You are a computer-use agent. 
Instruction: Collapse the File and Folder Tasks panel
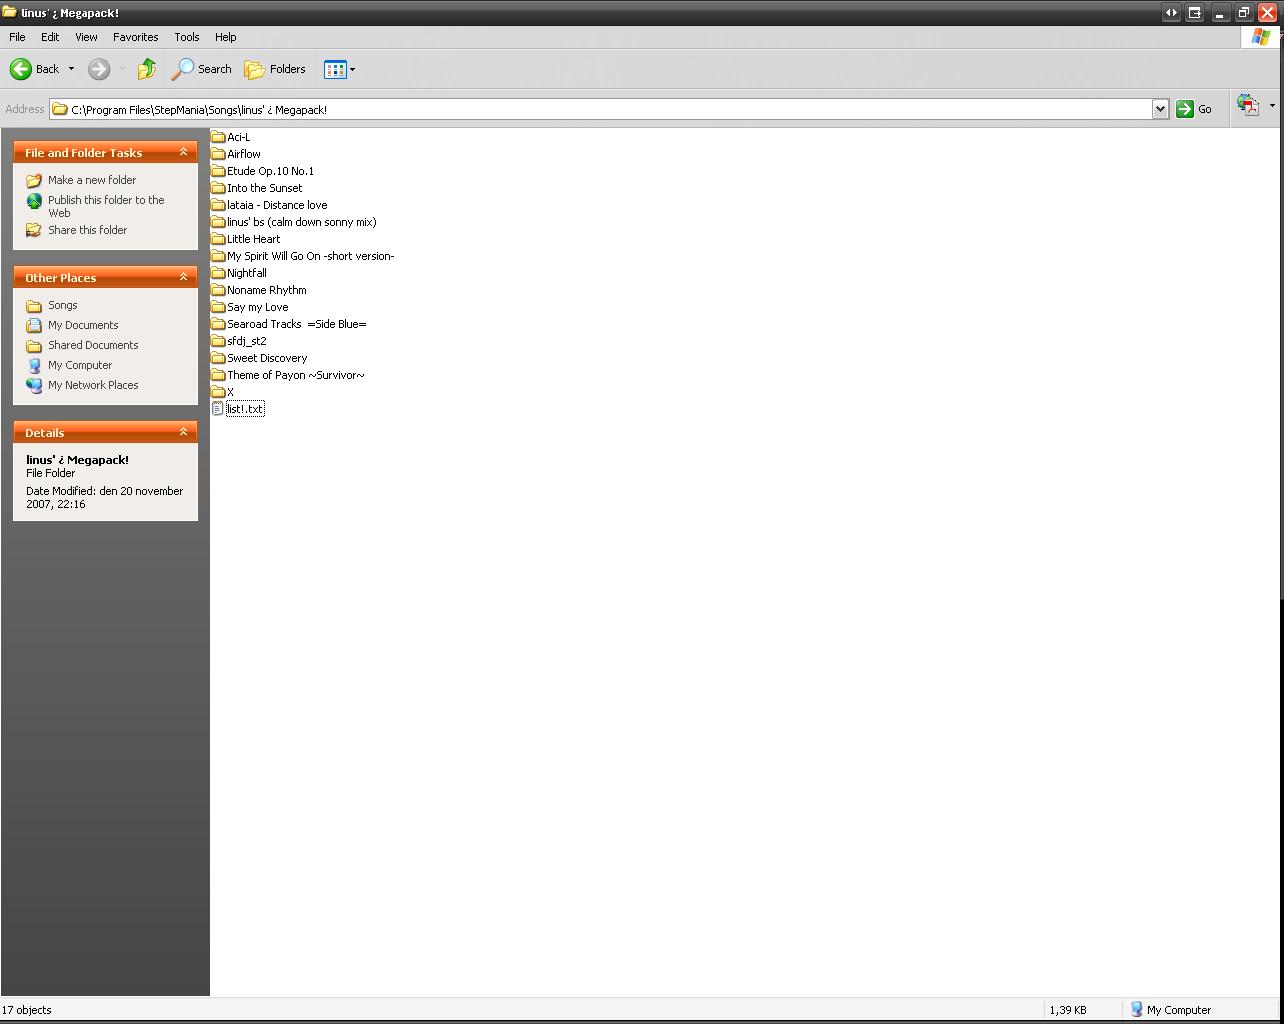click(183, 152)
